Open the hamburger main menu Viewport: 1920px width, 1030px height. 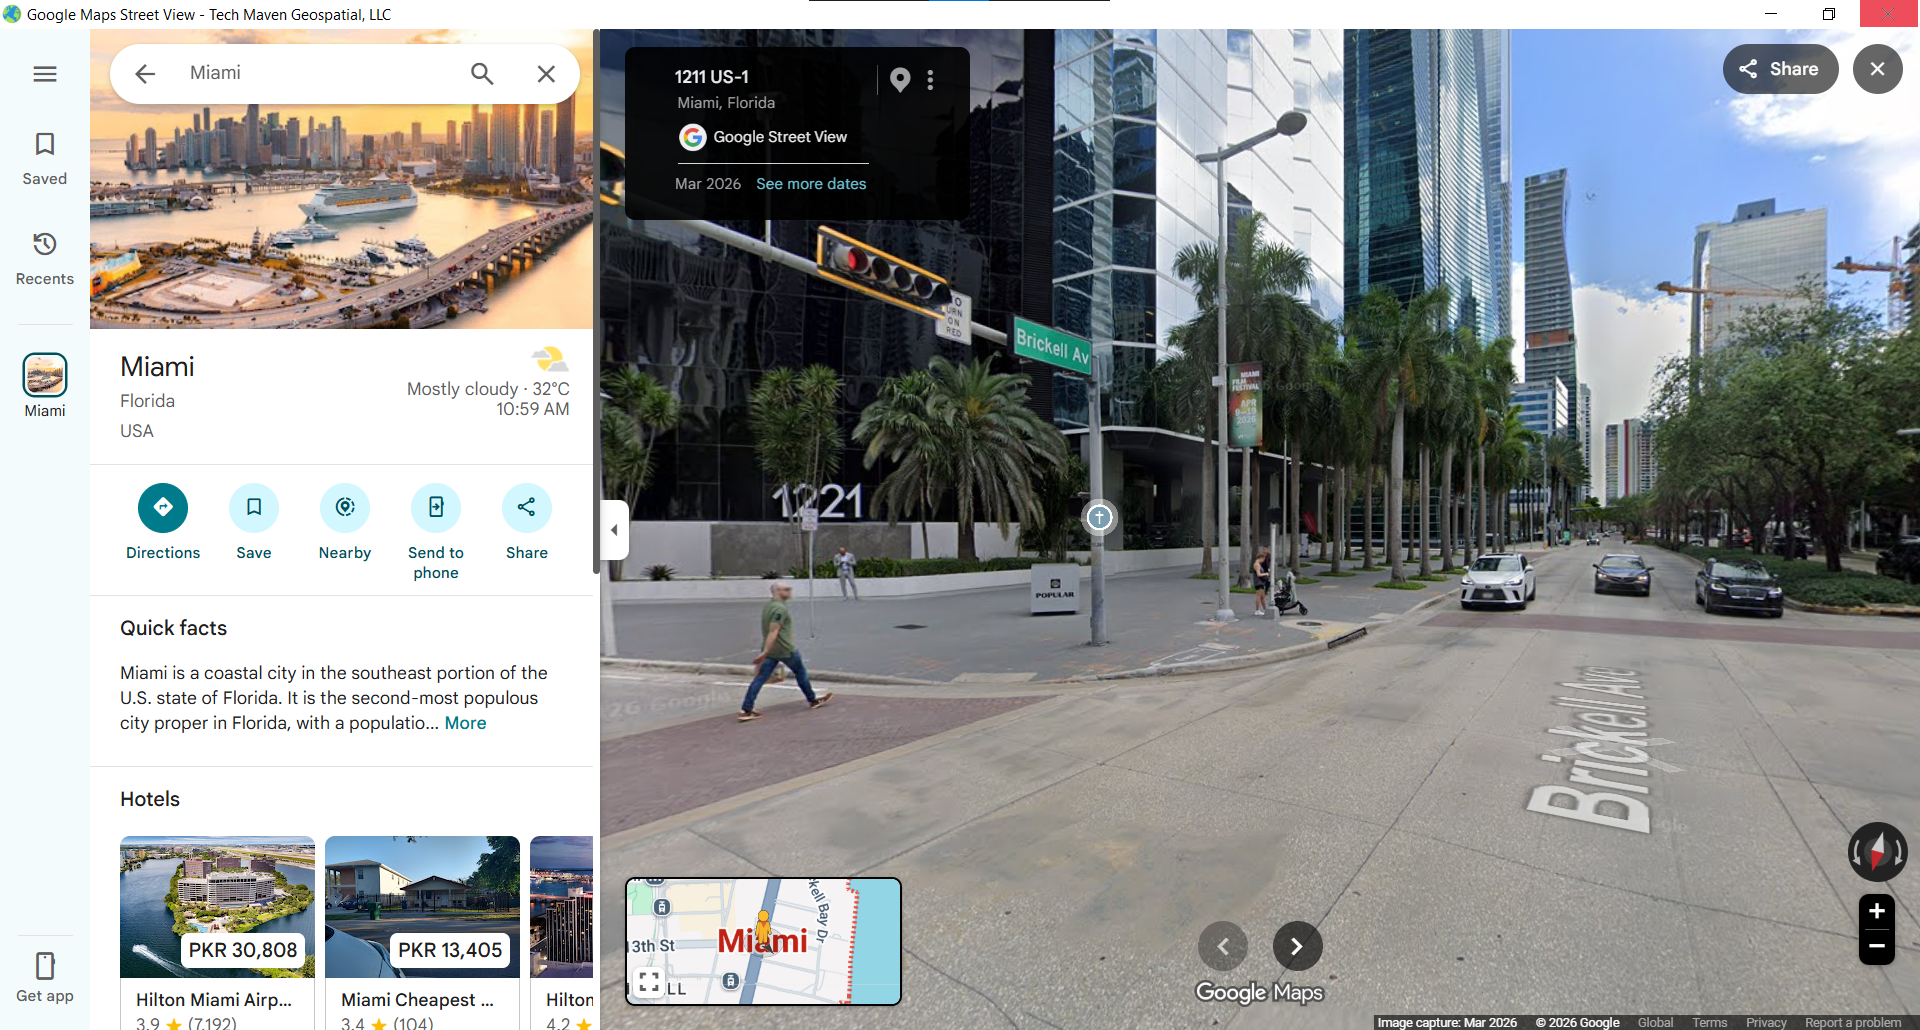coord(45,74)
